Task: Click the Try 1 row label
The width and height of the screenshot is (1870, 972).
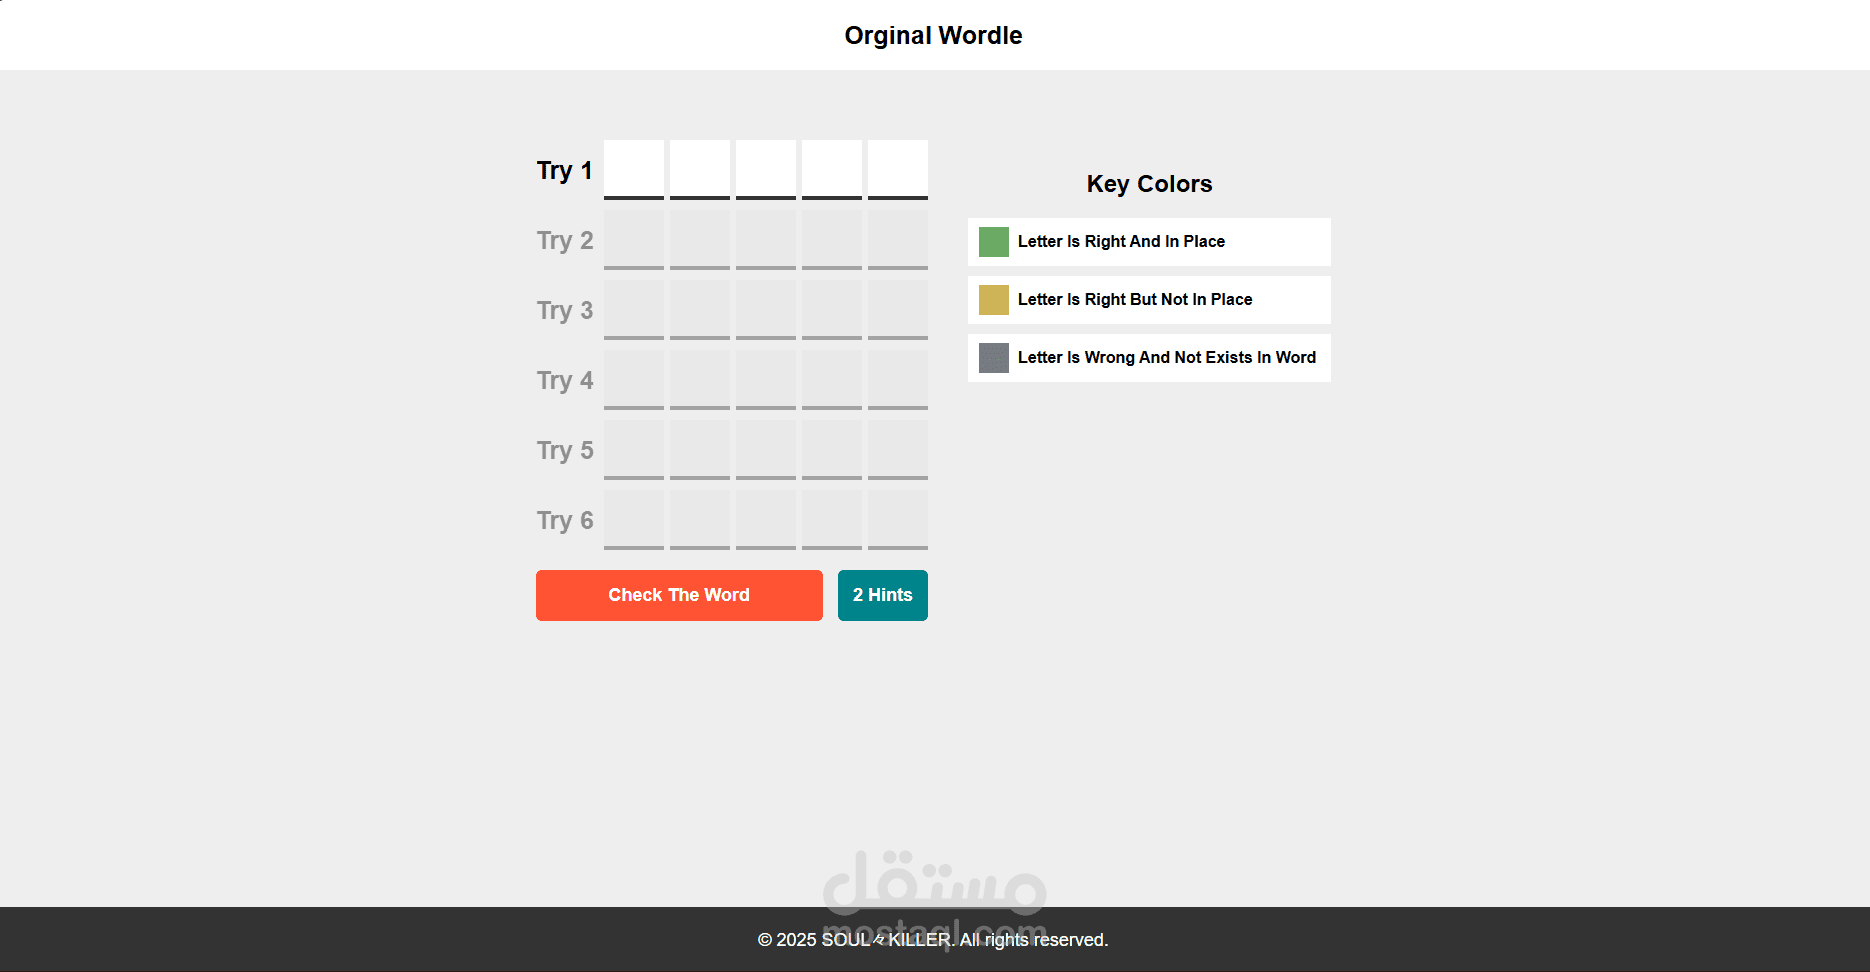Action: (565, 171)
